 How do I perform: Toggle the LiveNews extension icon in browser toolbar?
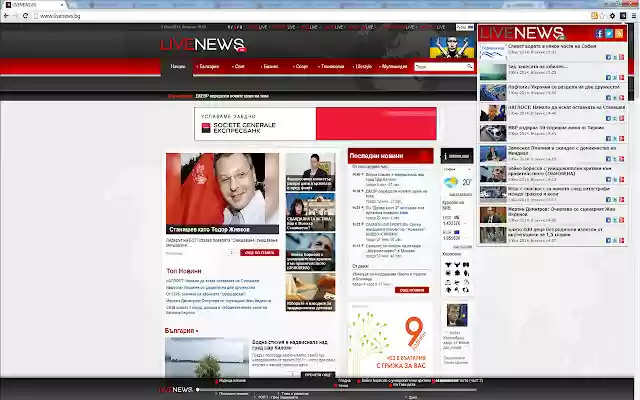(x=623, y=16)
